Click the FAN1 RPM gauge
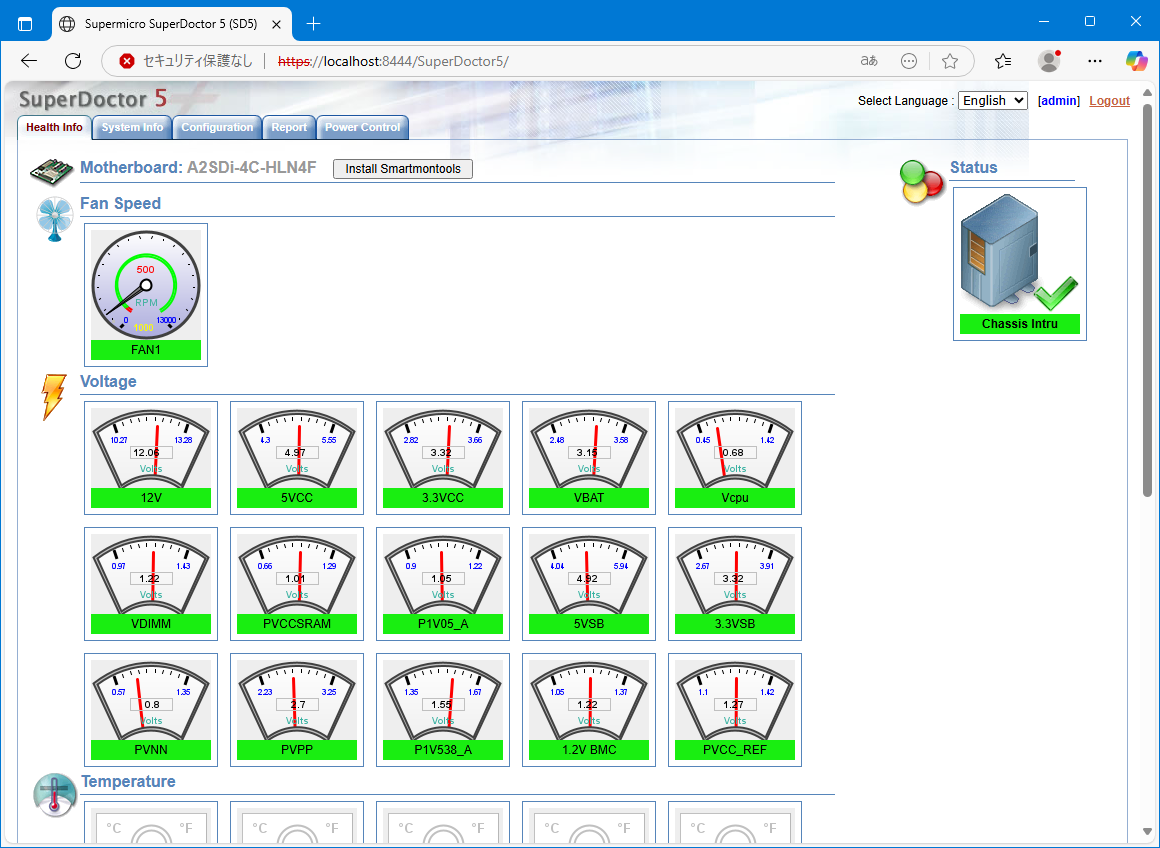This screenshot has height=848, width=1160. click(x=146, y=285)
